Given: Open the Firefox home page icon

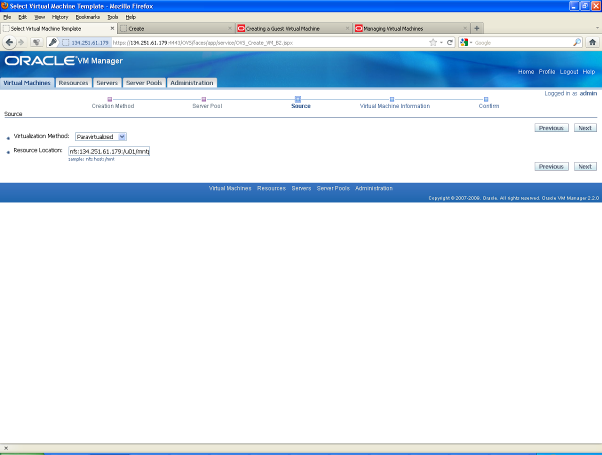Looking at the screenshot, I should [x=592, y=43].
